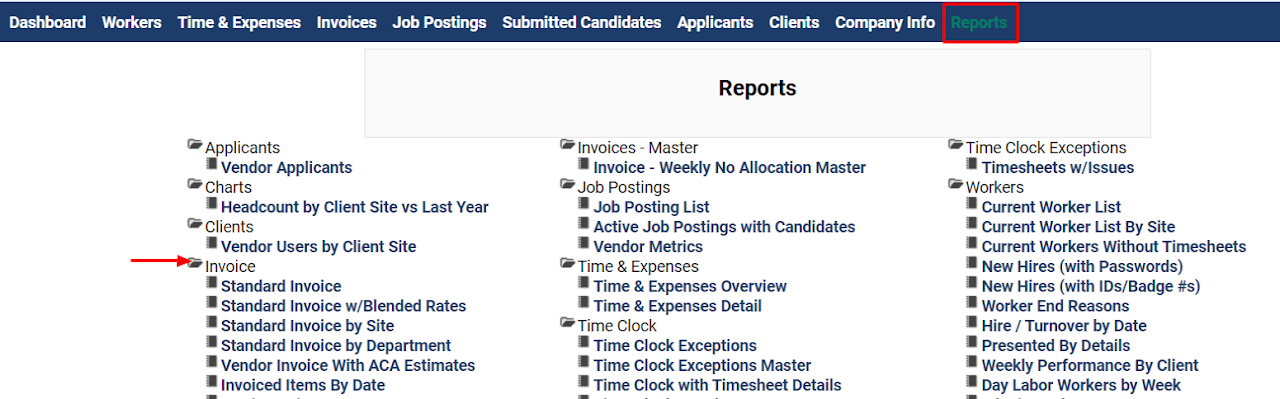The image size is (1280, 399).
Task: Click the folder icon beside Time Clock category
Action: [x=568, y=324]
